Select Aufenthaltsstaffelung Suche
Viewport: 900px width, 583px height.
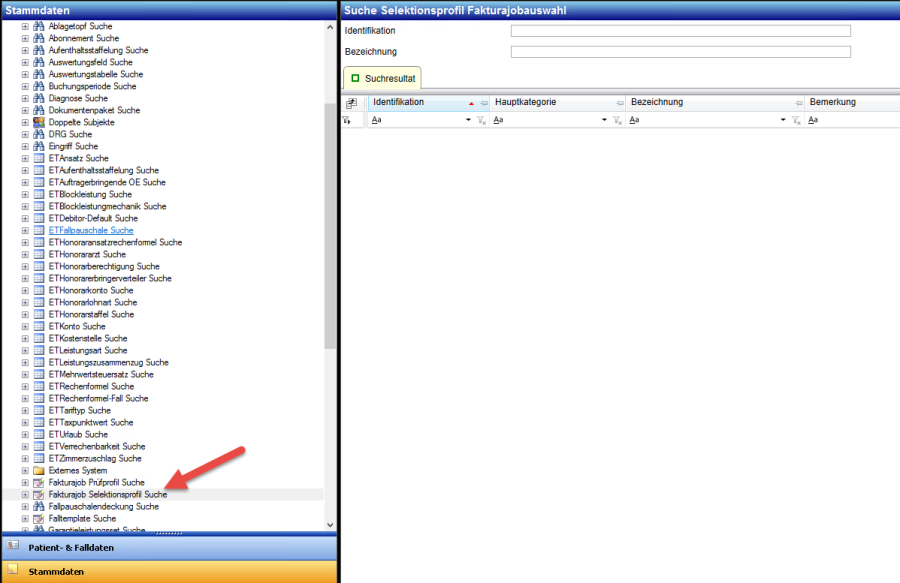(x=98, y=50)
